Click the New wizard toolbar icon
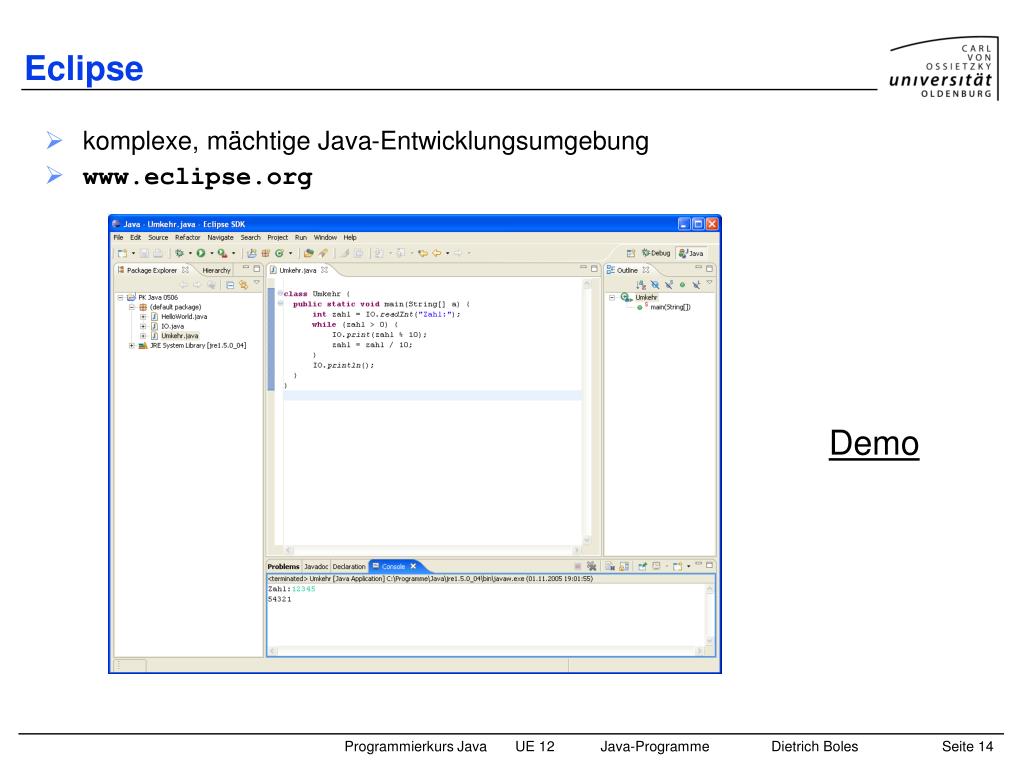This screenshot has width=1024, height=768. pyautogui.click(x=122, y=253)
